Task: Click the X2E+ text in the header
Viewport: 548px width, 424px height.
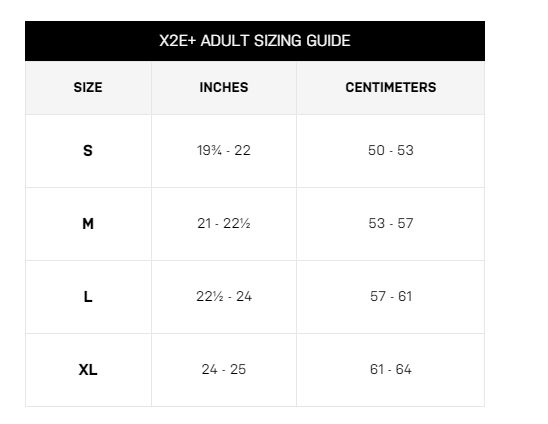Action: click(178, 41)
